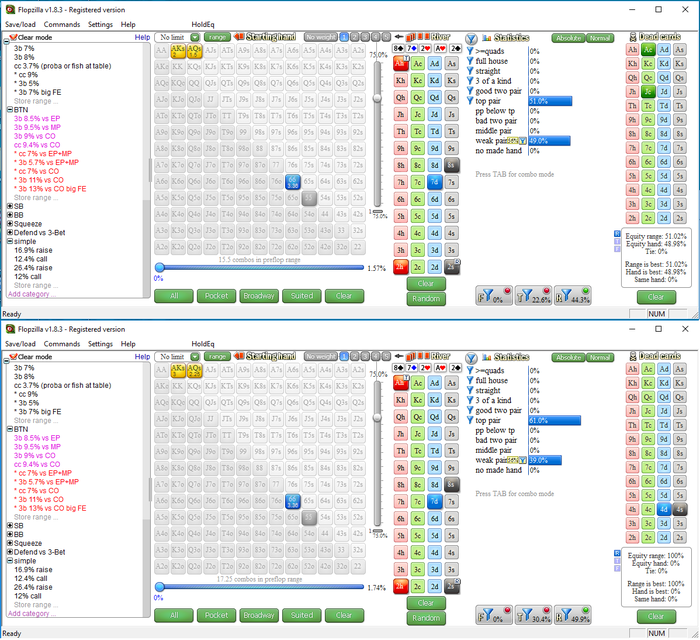Click the 66 hand cell in top window

pos(292,182)
